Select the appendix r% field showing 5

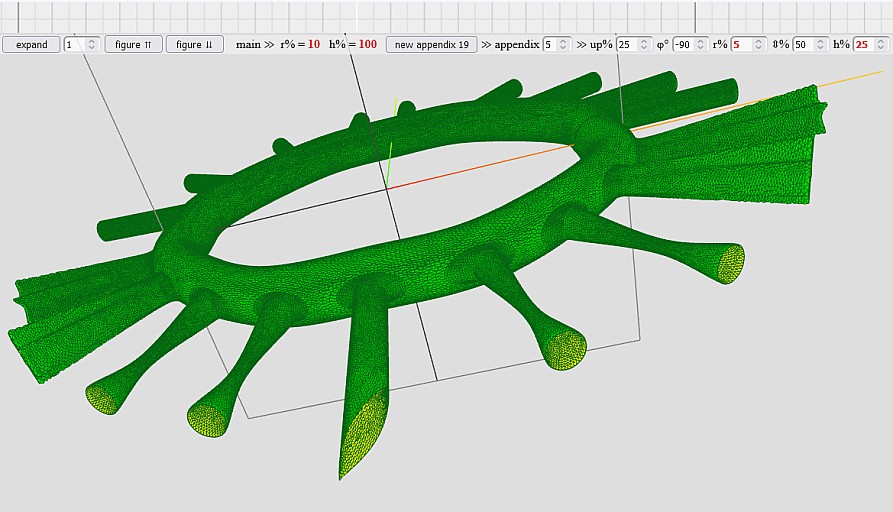coord(742,45)
